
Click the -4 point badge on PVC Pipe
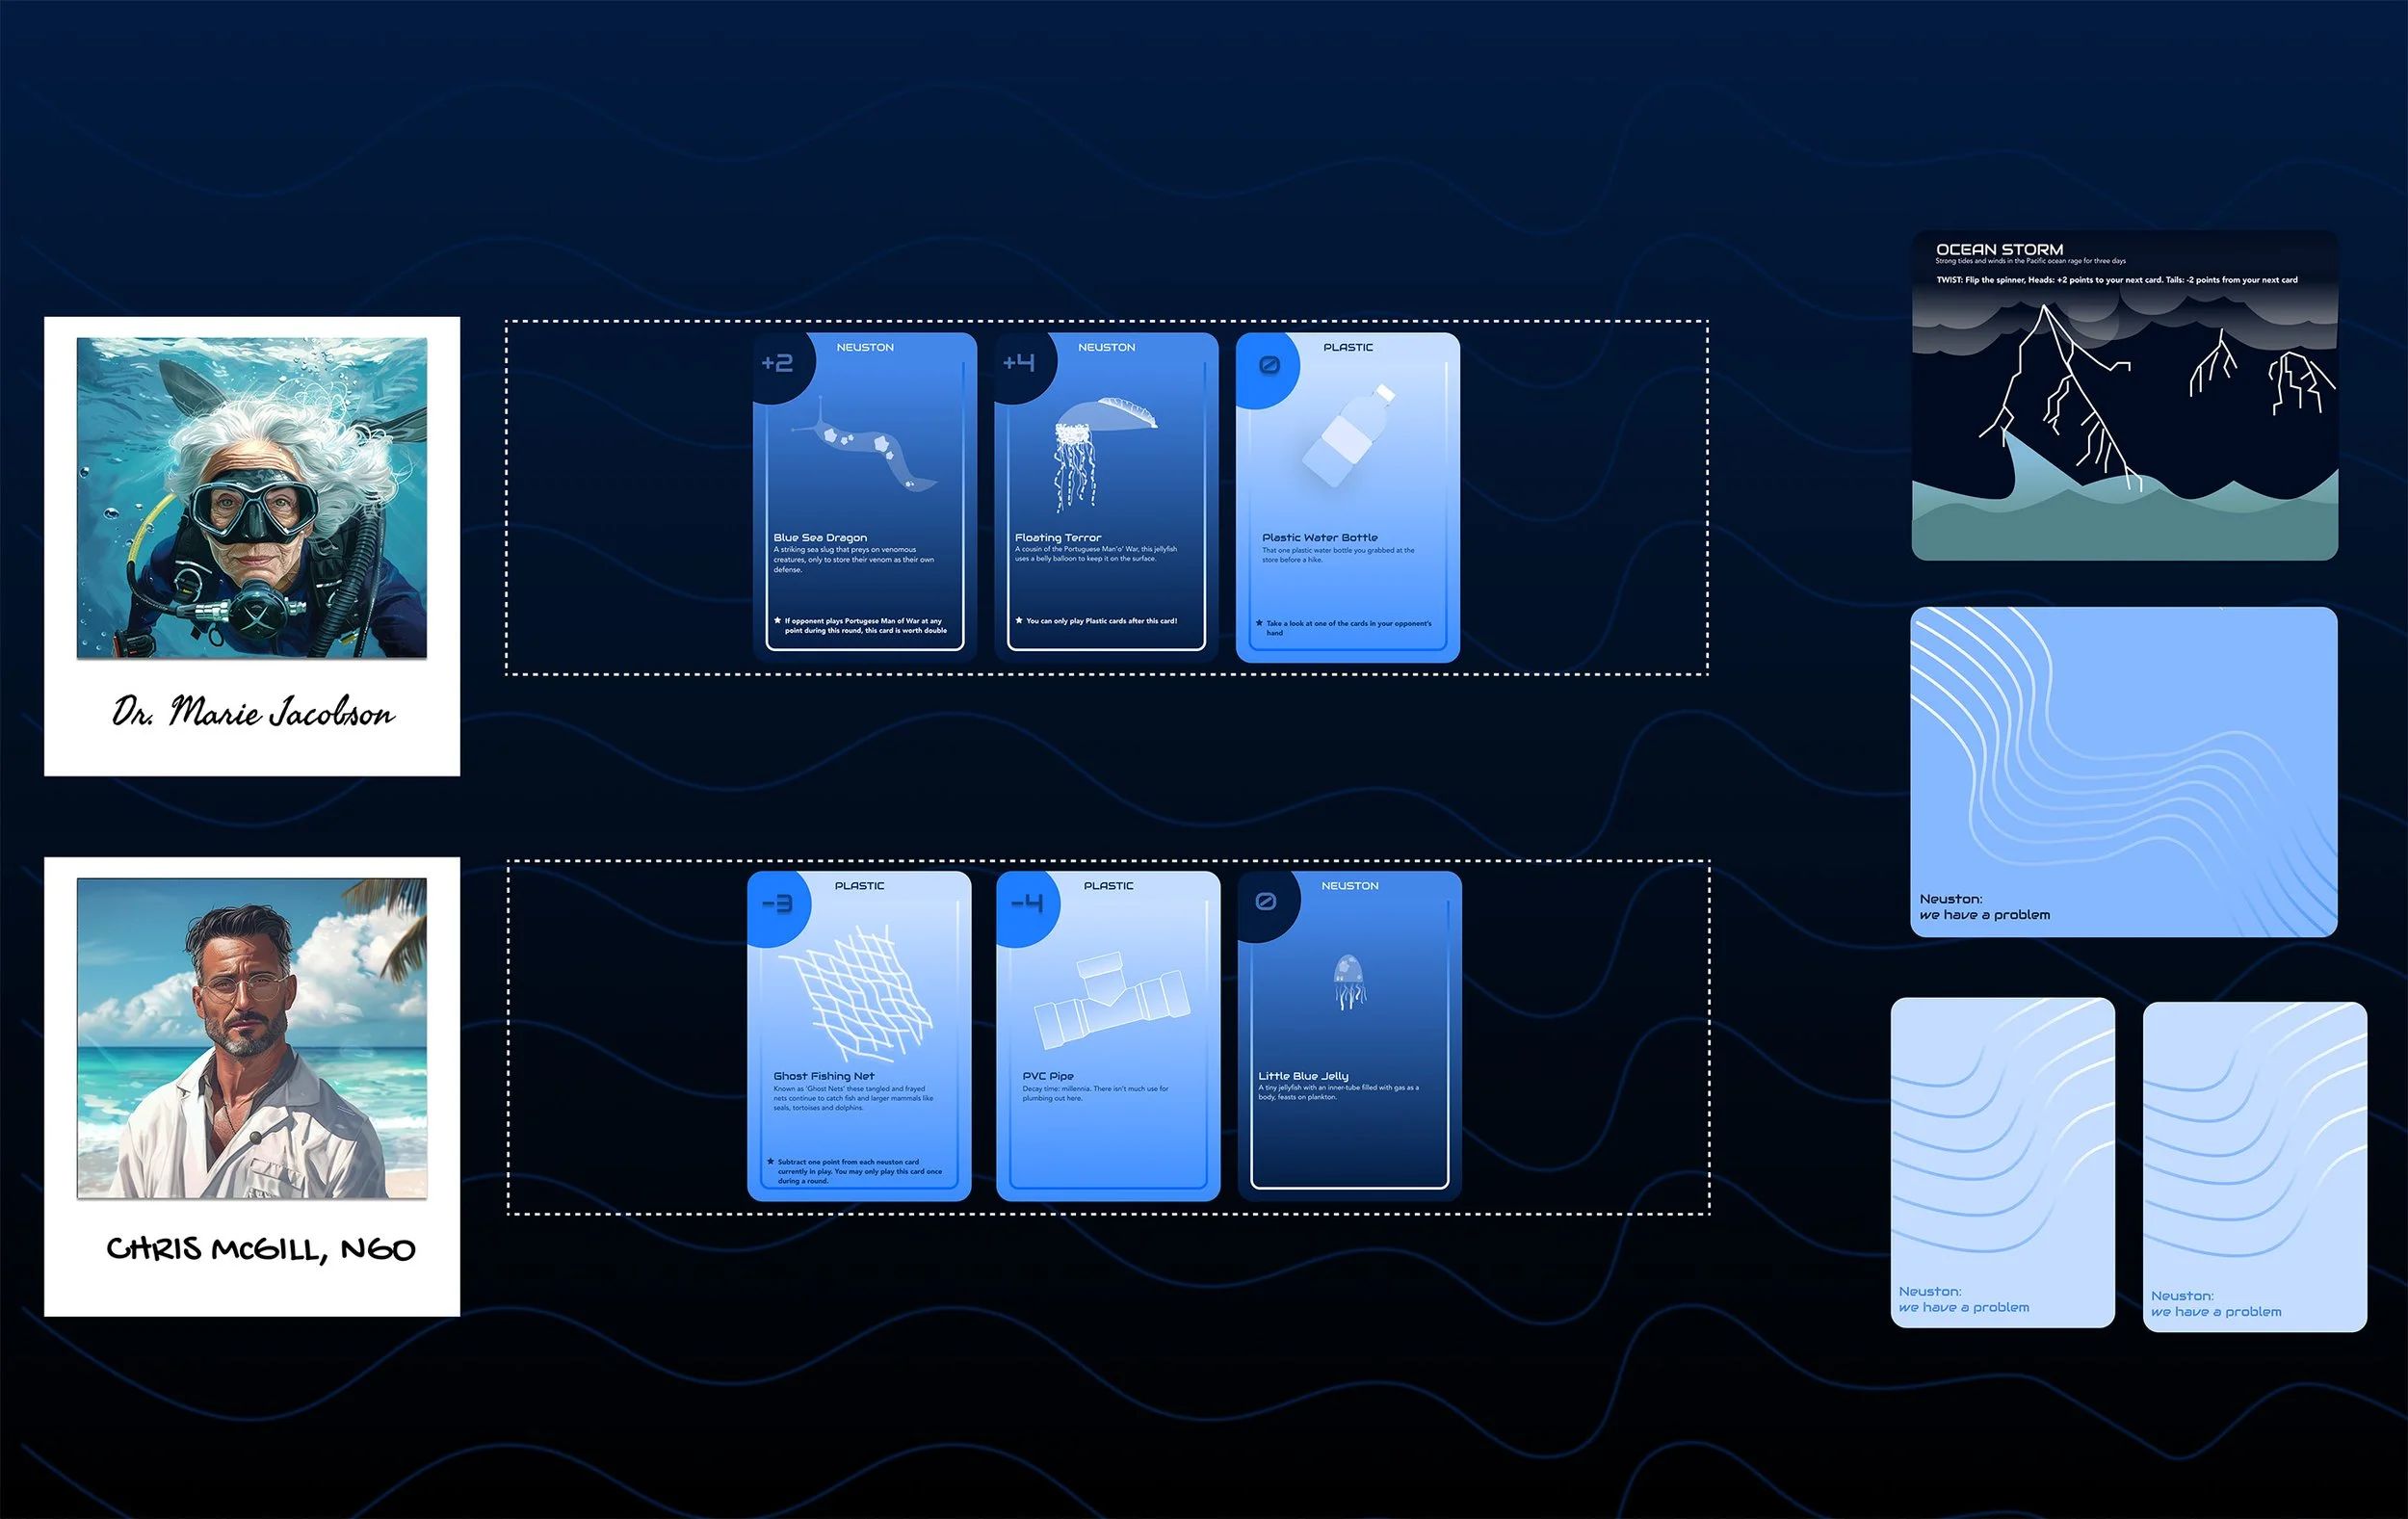1026,904
